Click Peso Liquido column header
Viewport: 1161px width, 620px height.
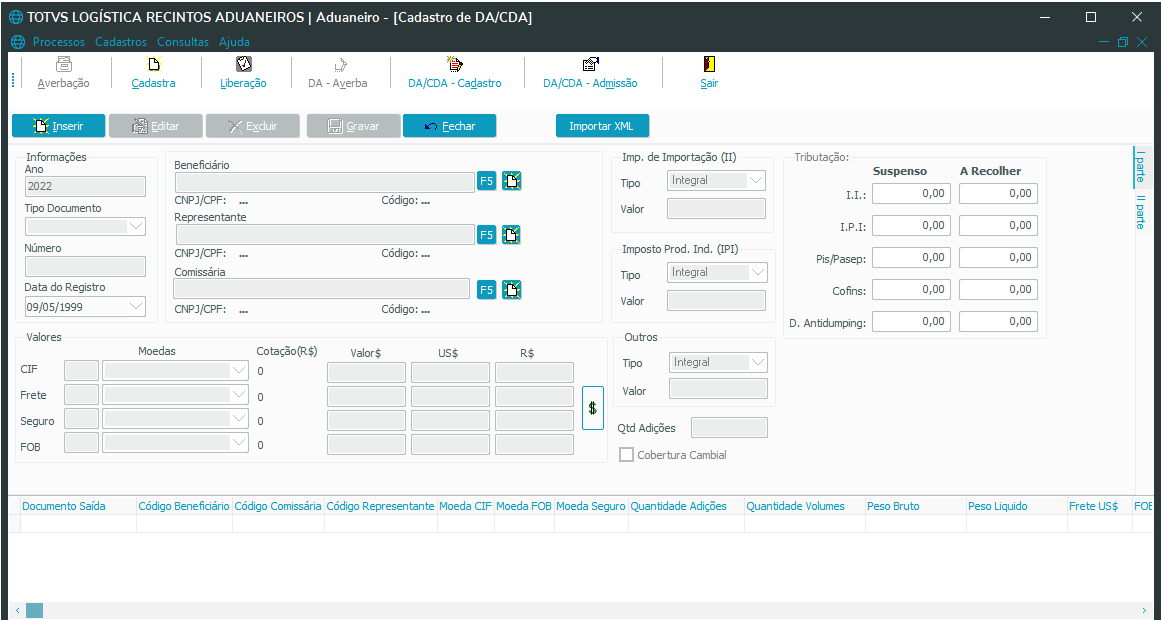pos(1017,506)
